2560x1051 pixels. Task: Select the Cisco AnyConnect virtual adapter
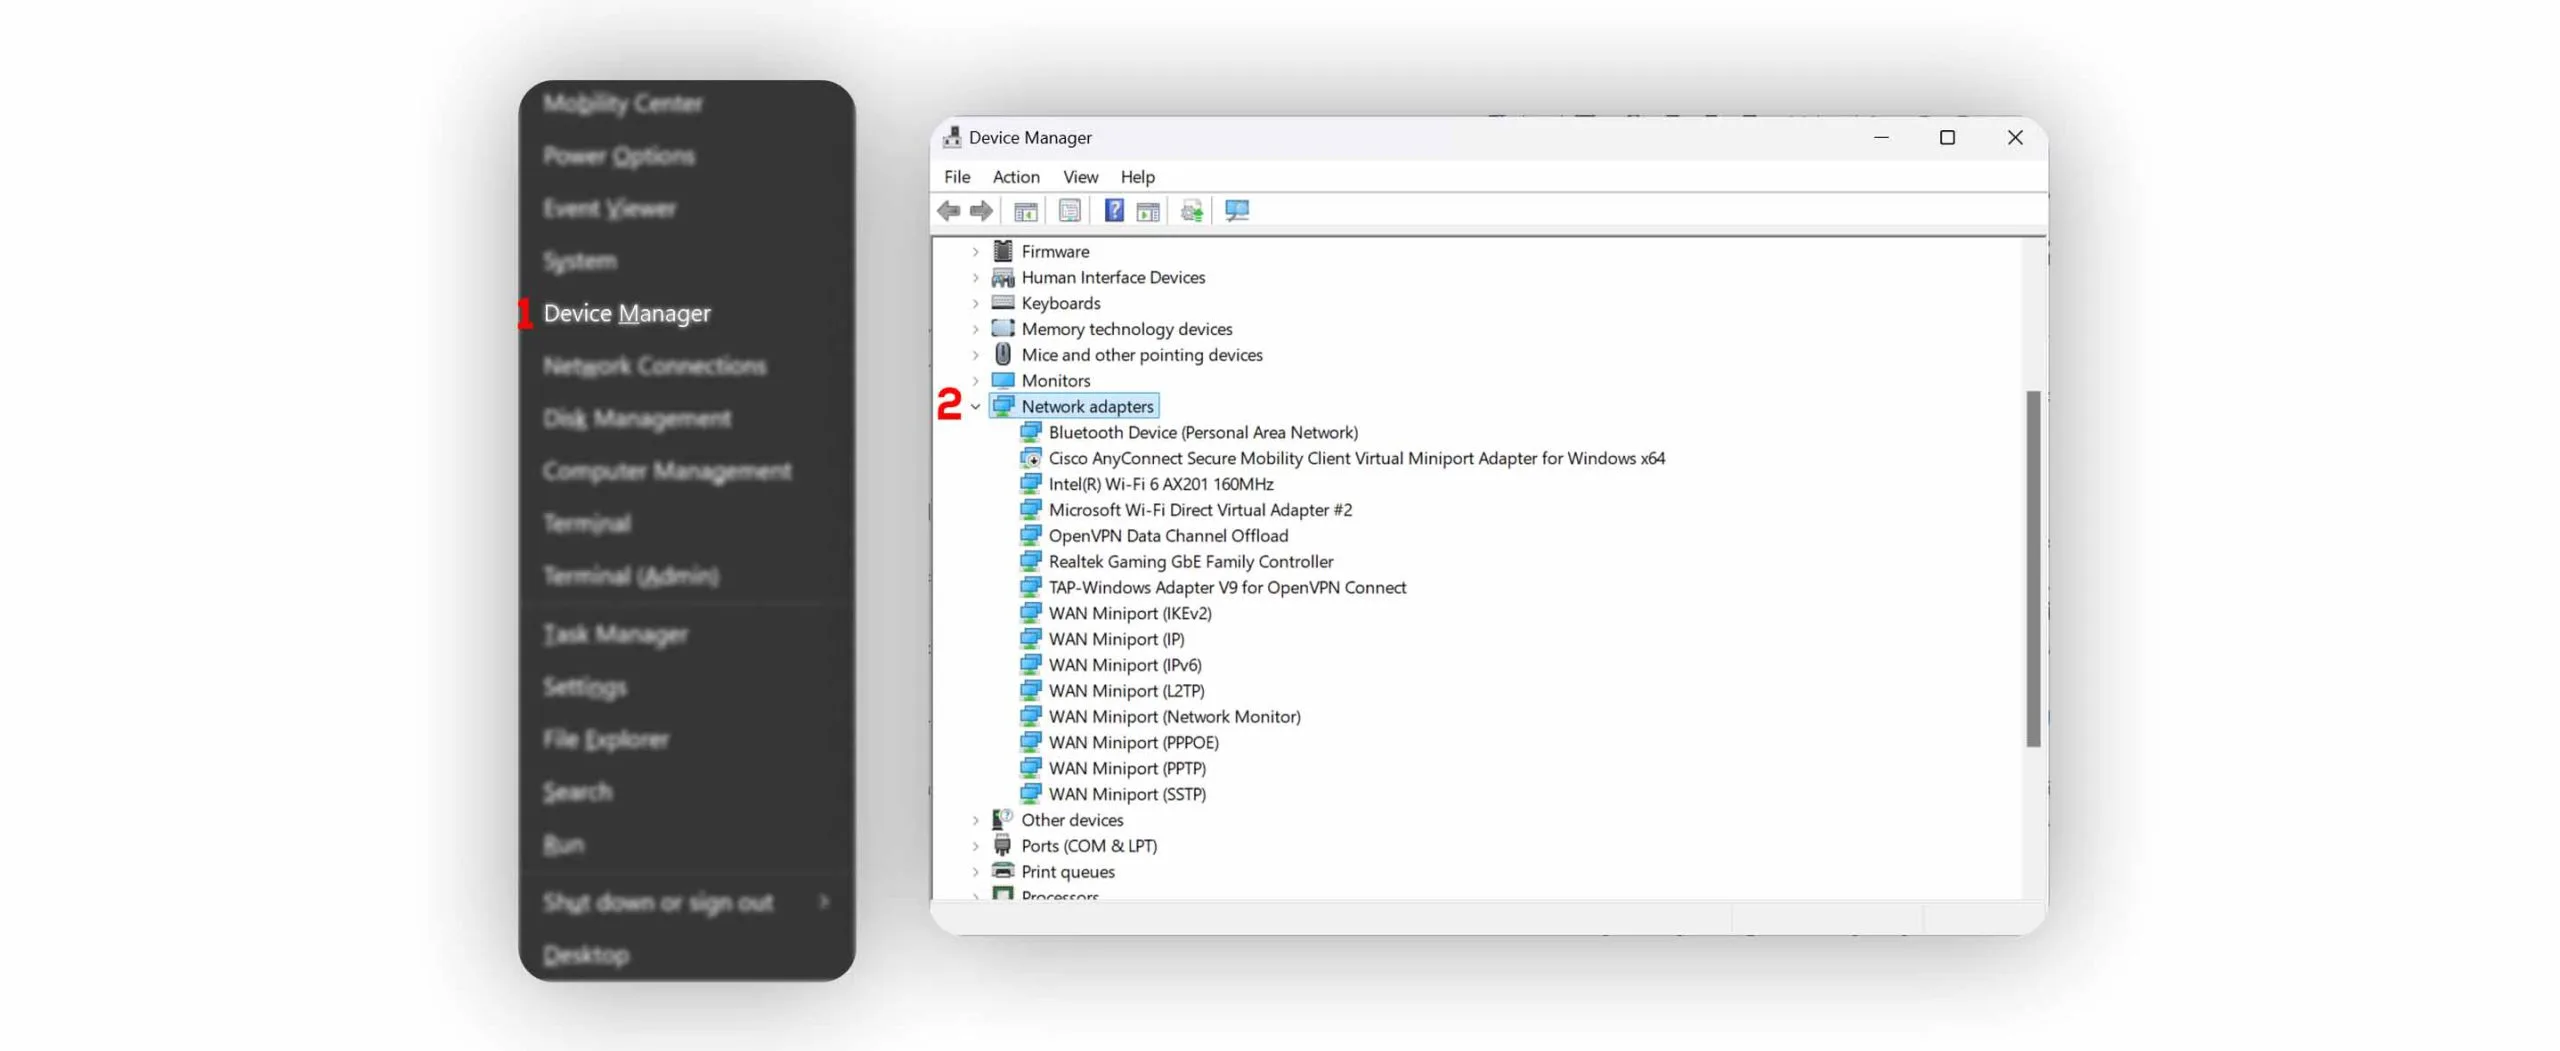coord(1355,458)
